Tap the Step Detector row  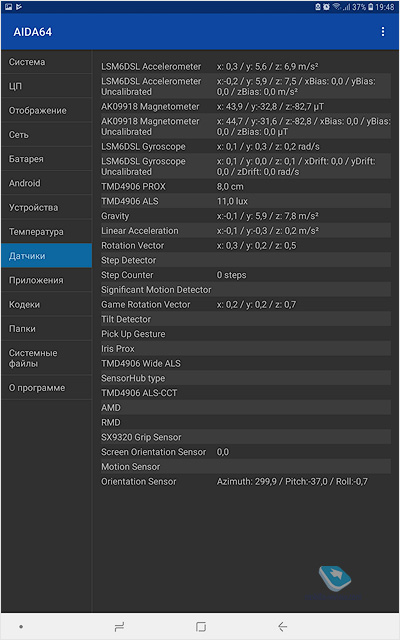[246, 260]
